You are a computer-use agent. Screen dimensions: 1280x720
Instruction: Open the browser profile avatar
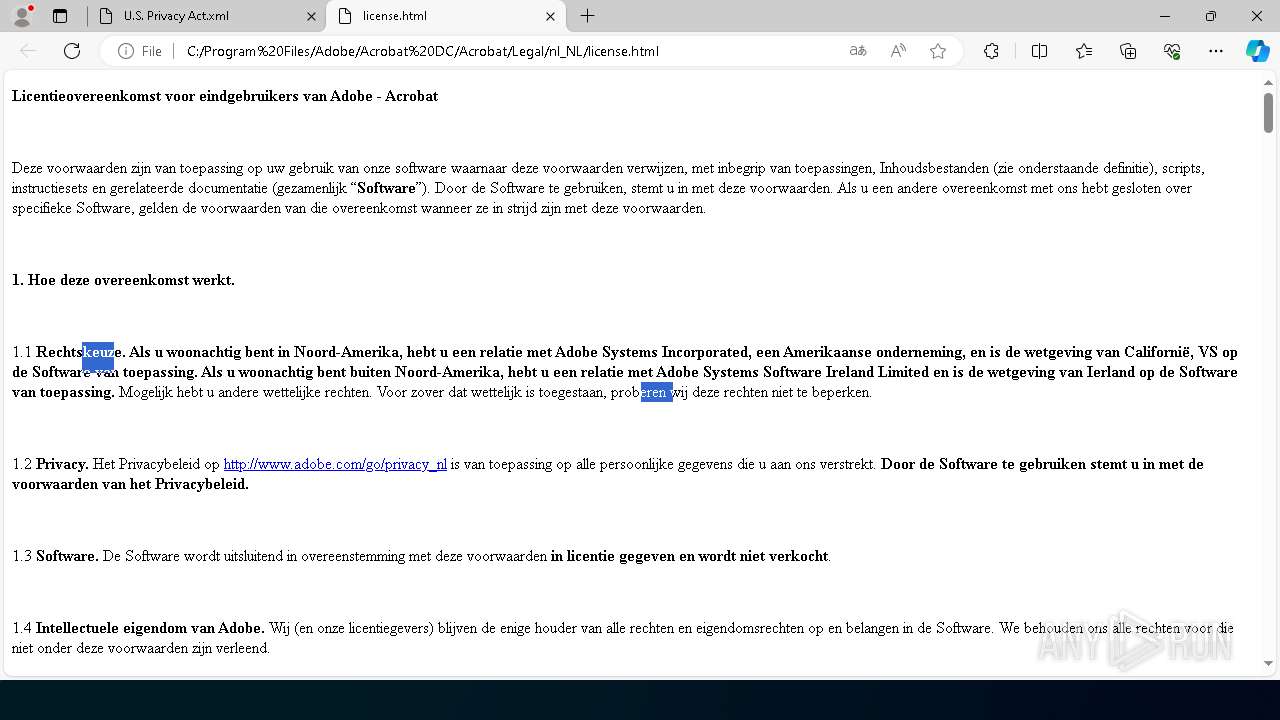coord(22,16)
